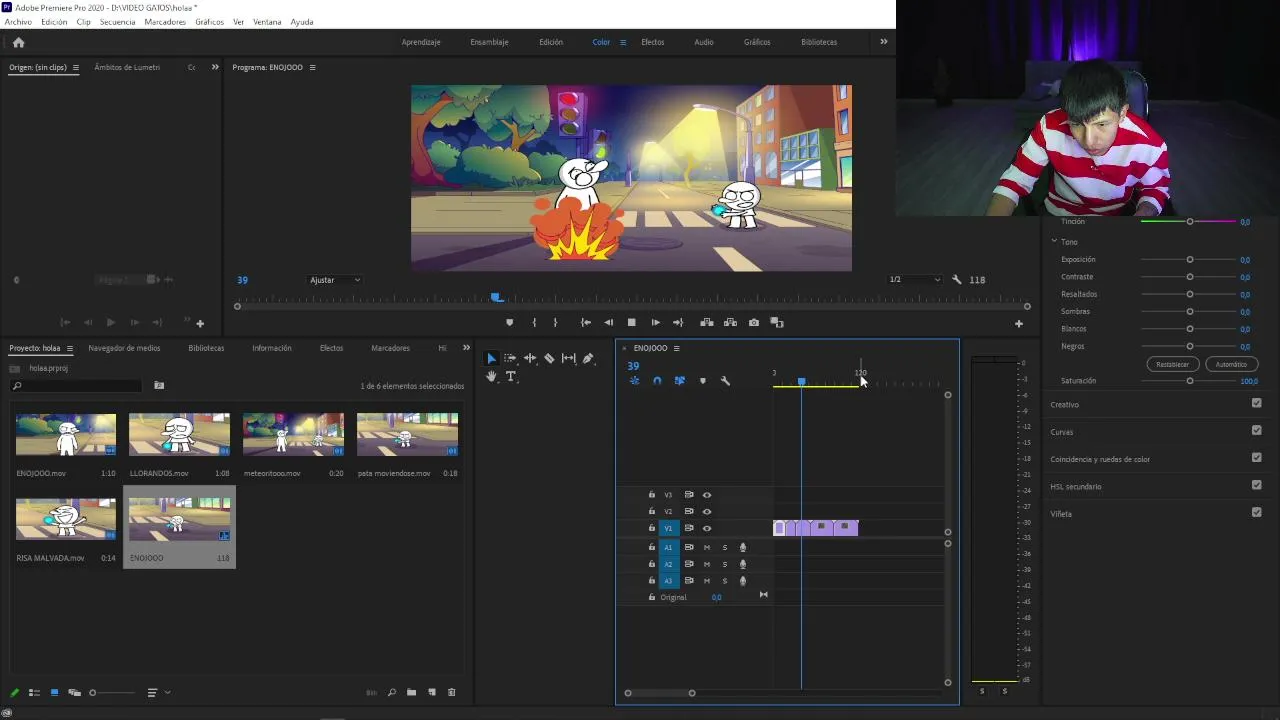Click Go to In point button

click(586, 323)
